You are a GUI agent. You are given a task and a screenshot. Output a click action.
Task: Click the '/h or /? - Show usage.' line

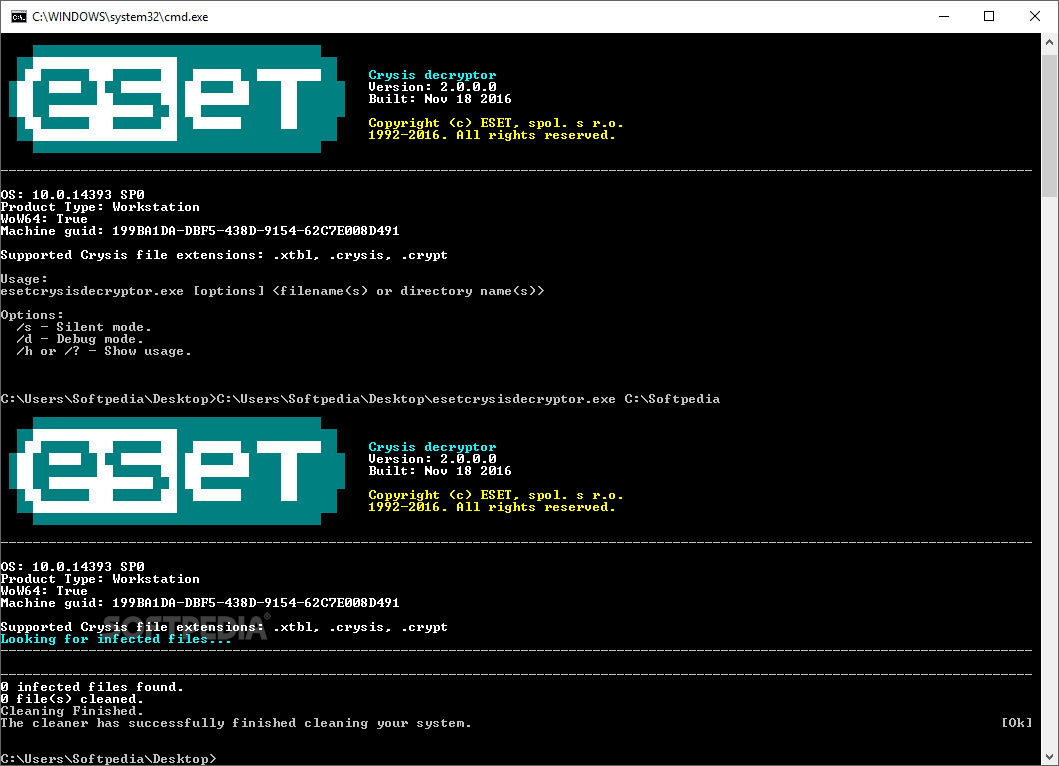[104, 351]
